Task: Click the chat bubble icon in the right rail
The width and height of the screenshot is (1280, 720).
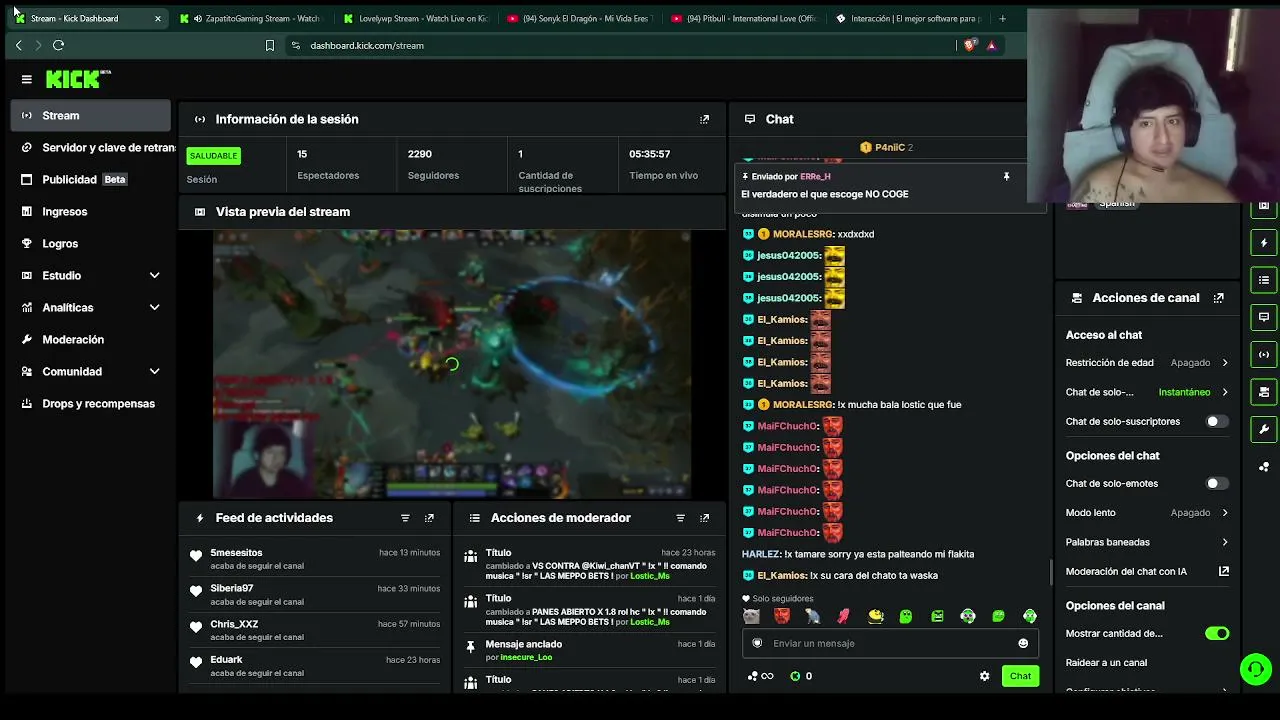Action: point(1264,317)
